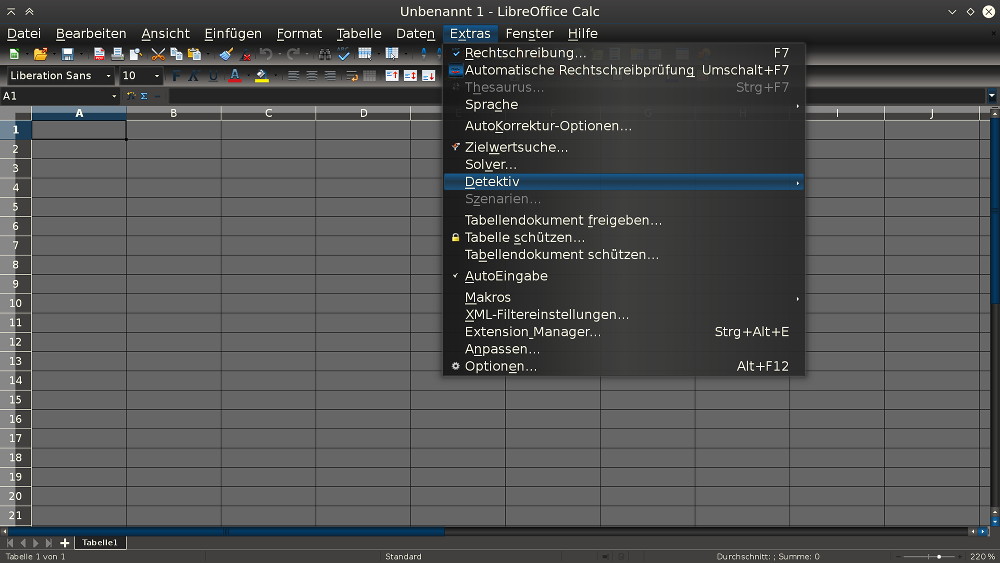Select Solver... menu entry
Image resolution: width=1000 pixels, height=563 pixels.
click(624, 165)
